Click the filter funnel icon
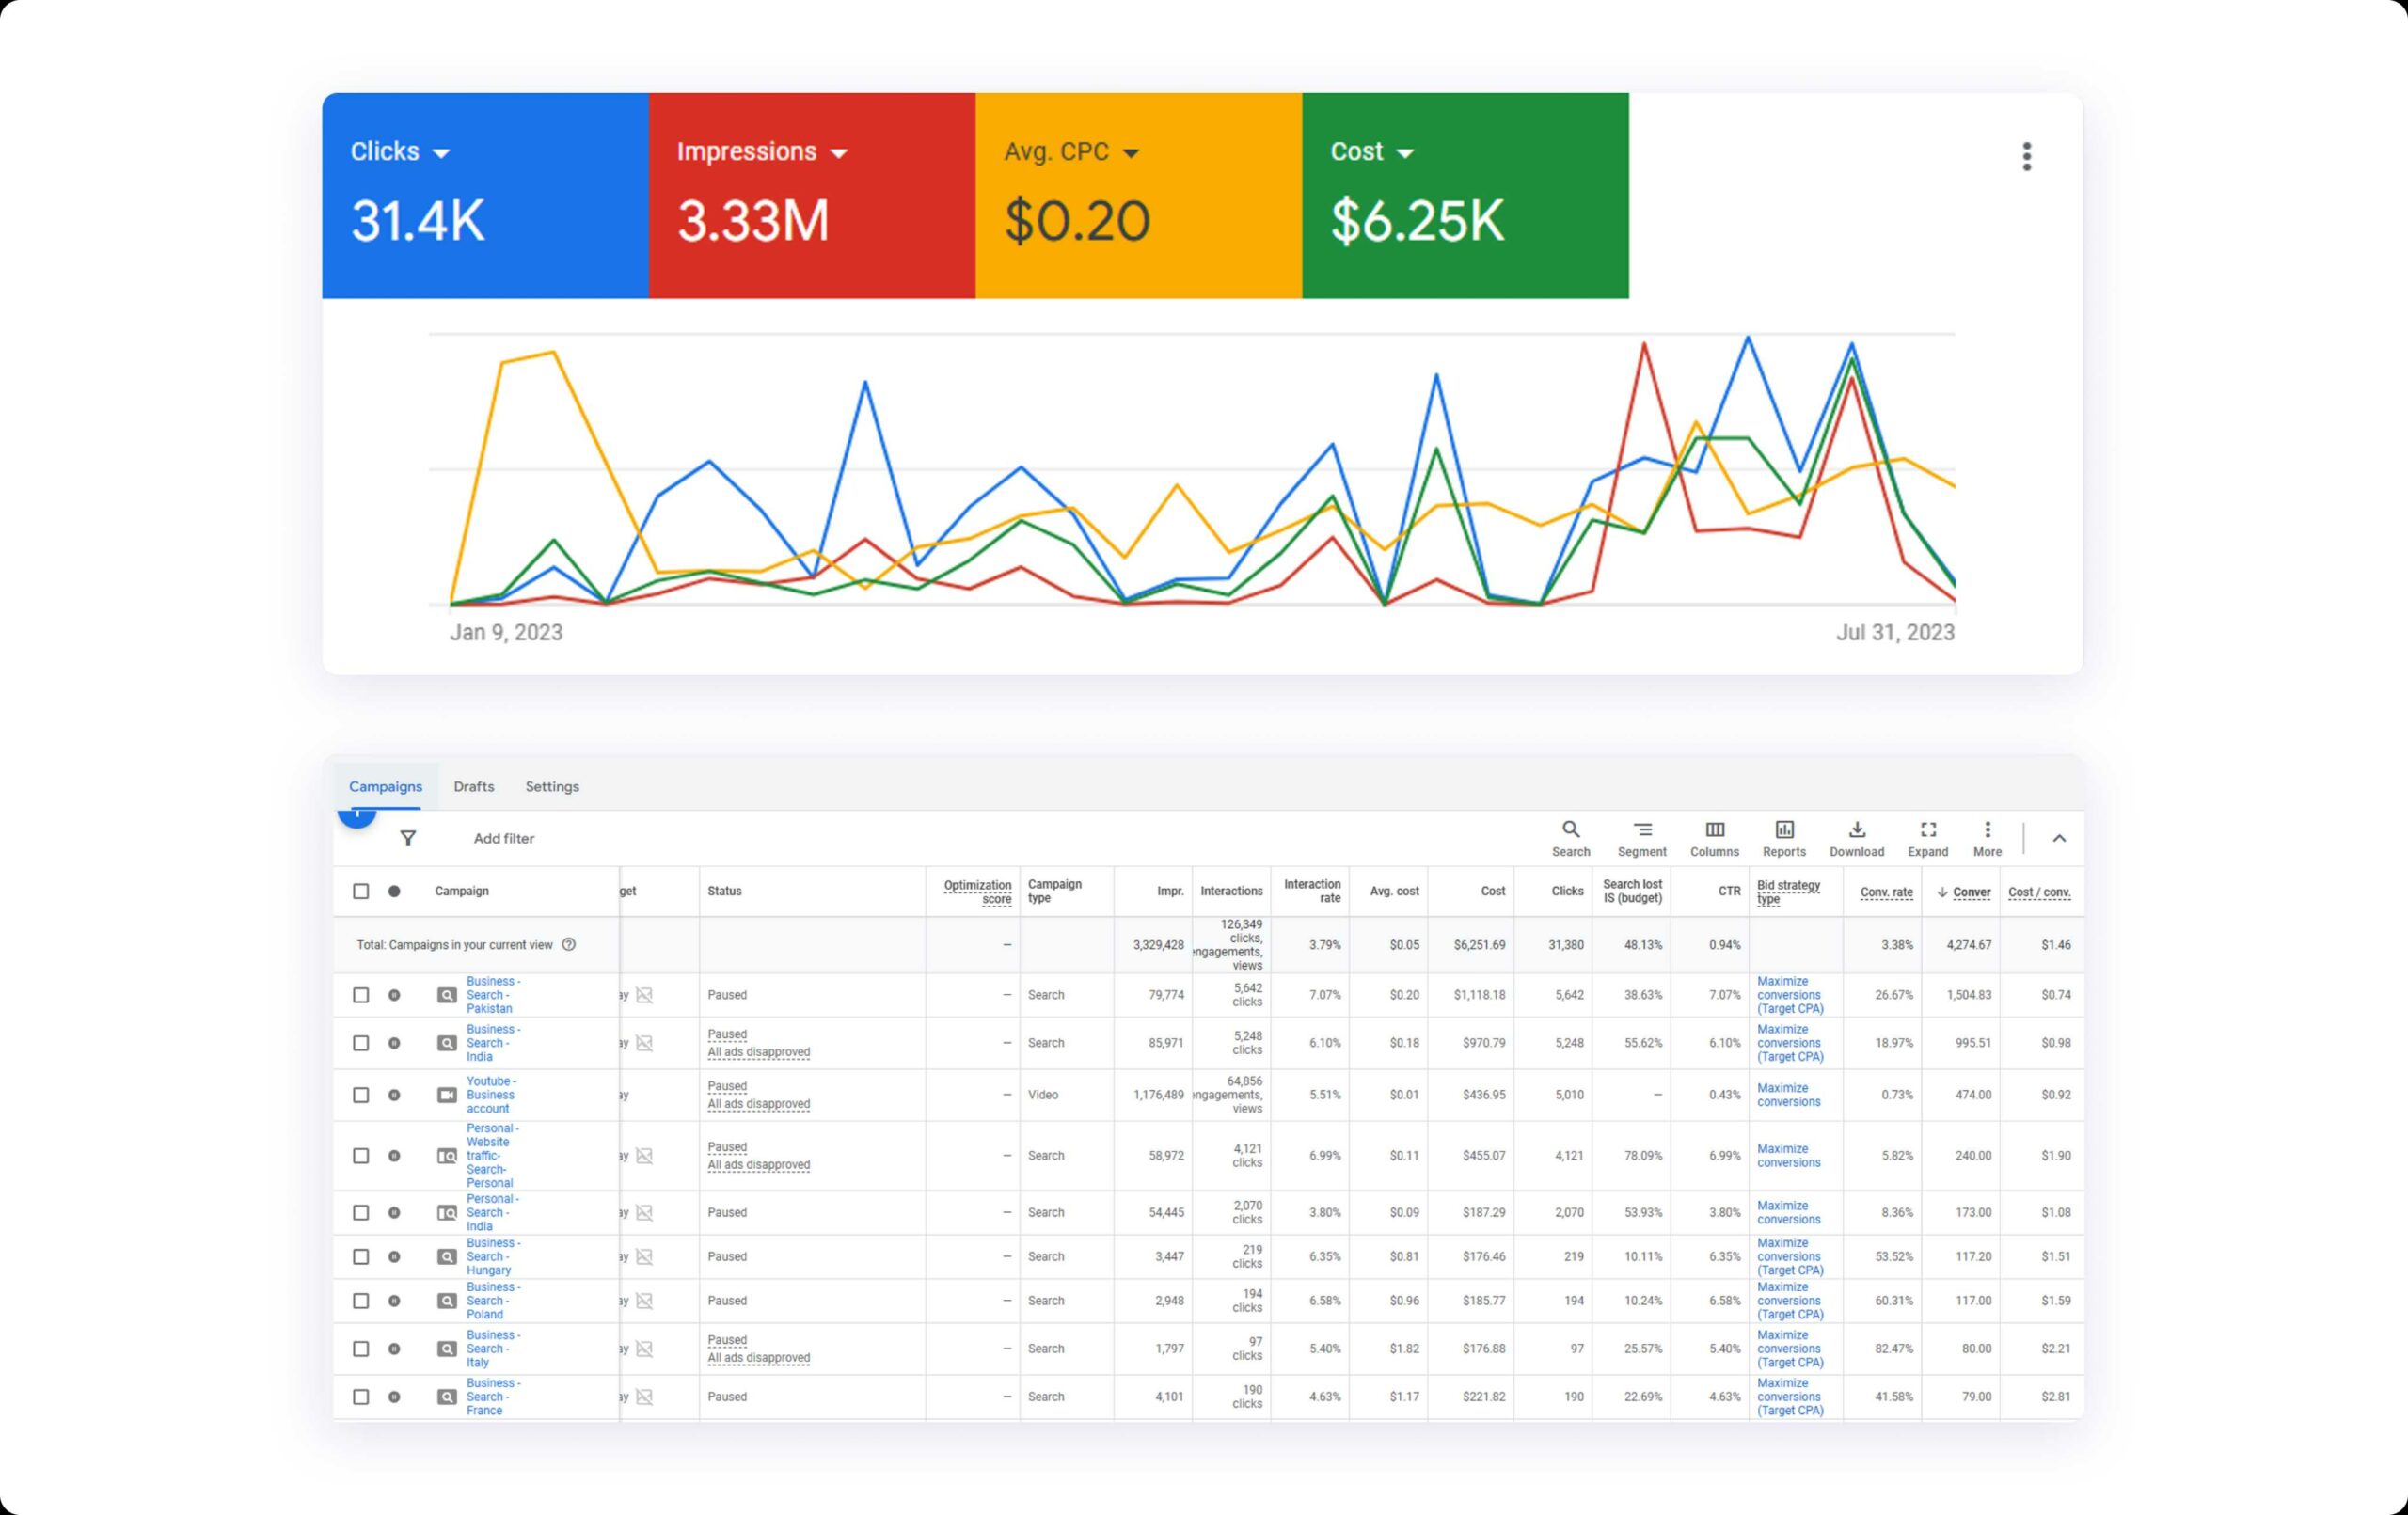The width and height of the screenshot is (2408, 1515). pos(408,838)
